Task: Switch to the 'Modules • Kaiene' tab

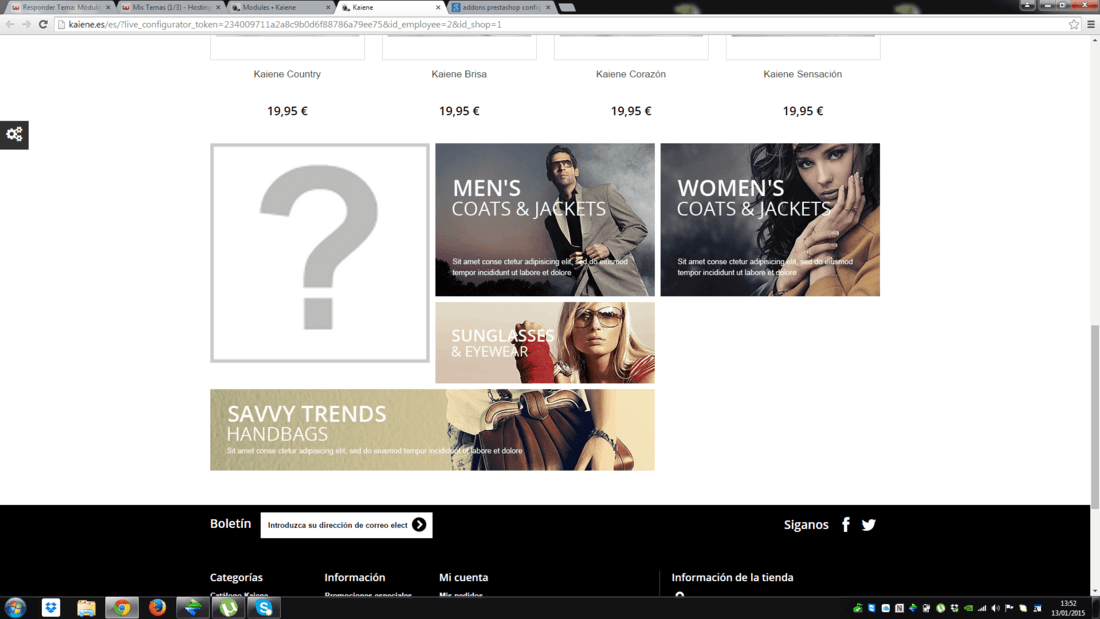Action: pos(281,7)
